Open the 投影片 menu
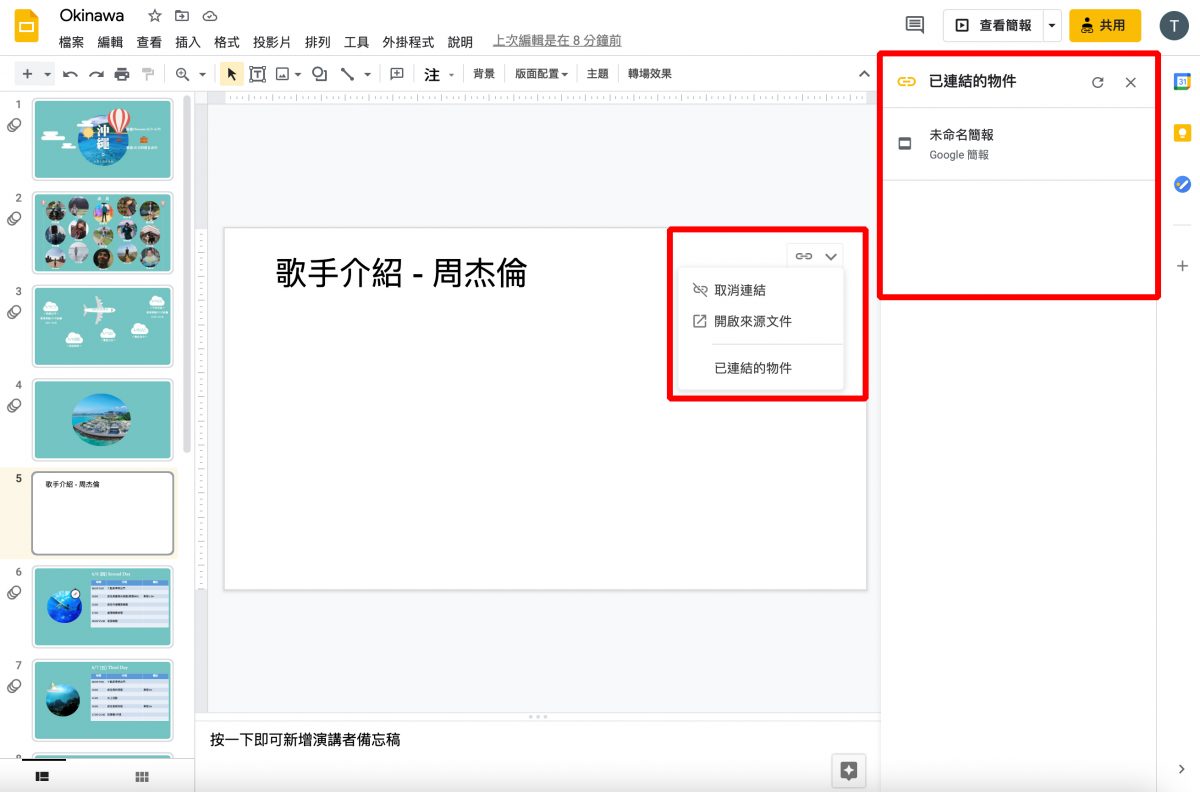Screen dimensions: 1200x792 (272, 42)
